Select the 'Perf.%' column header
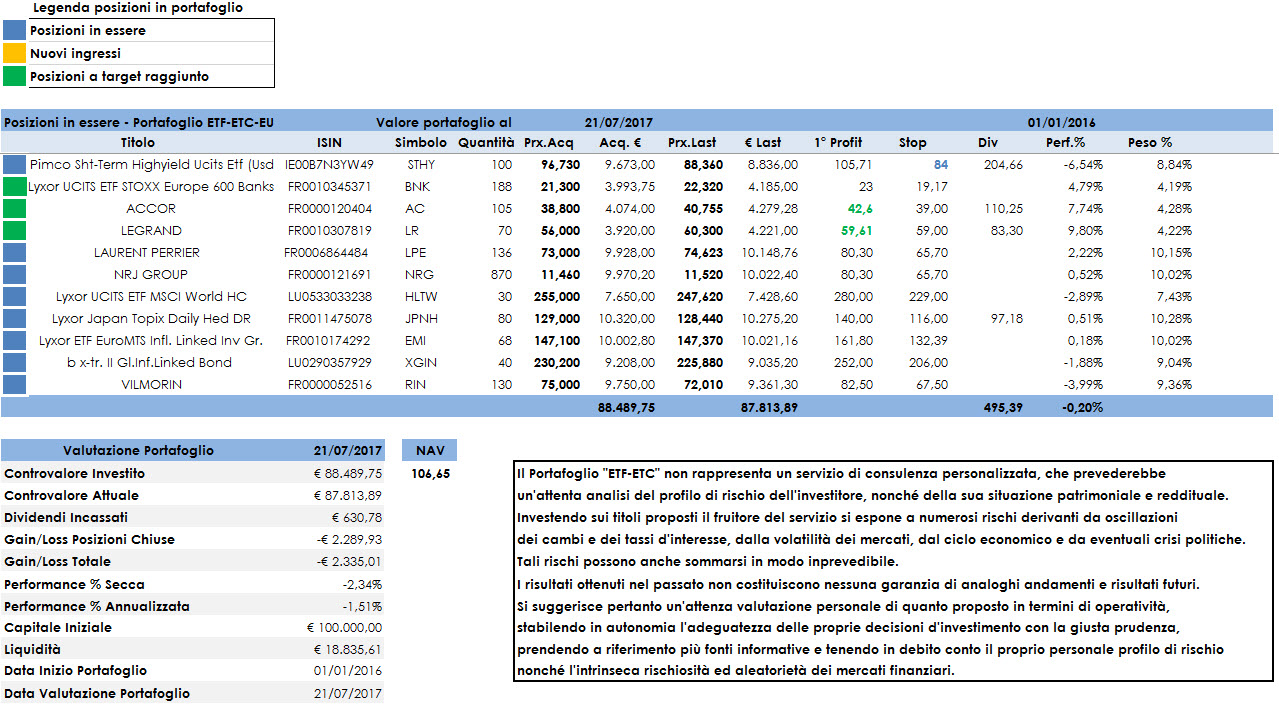This screenshot has width=1279, height=709. pyautogui.click(x=1066, y=143)
